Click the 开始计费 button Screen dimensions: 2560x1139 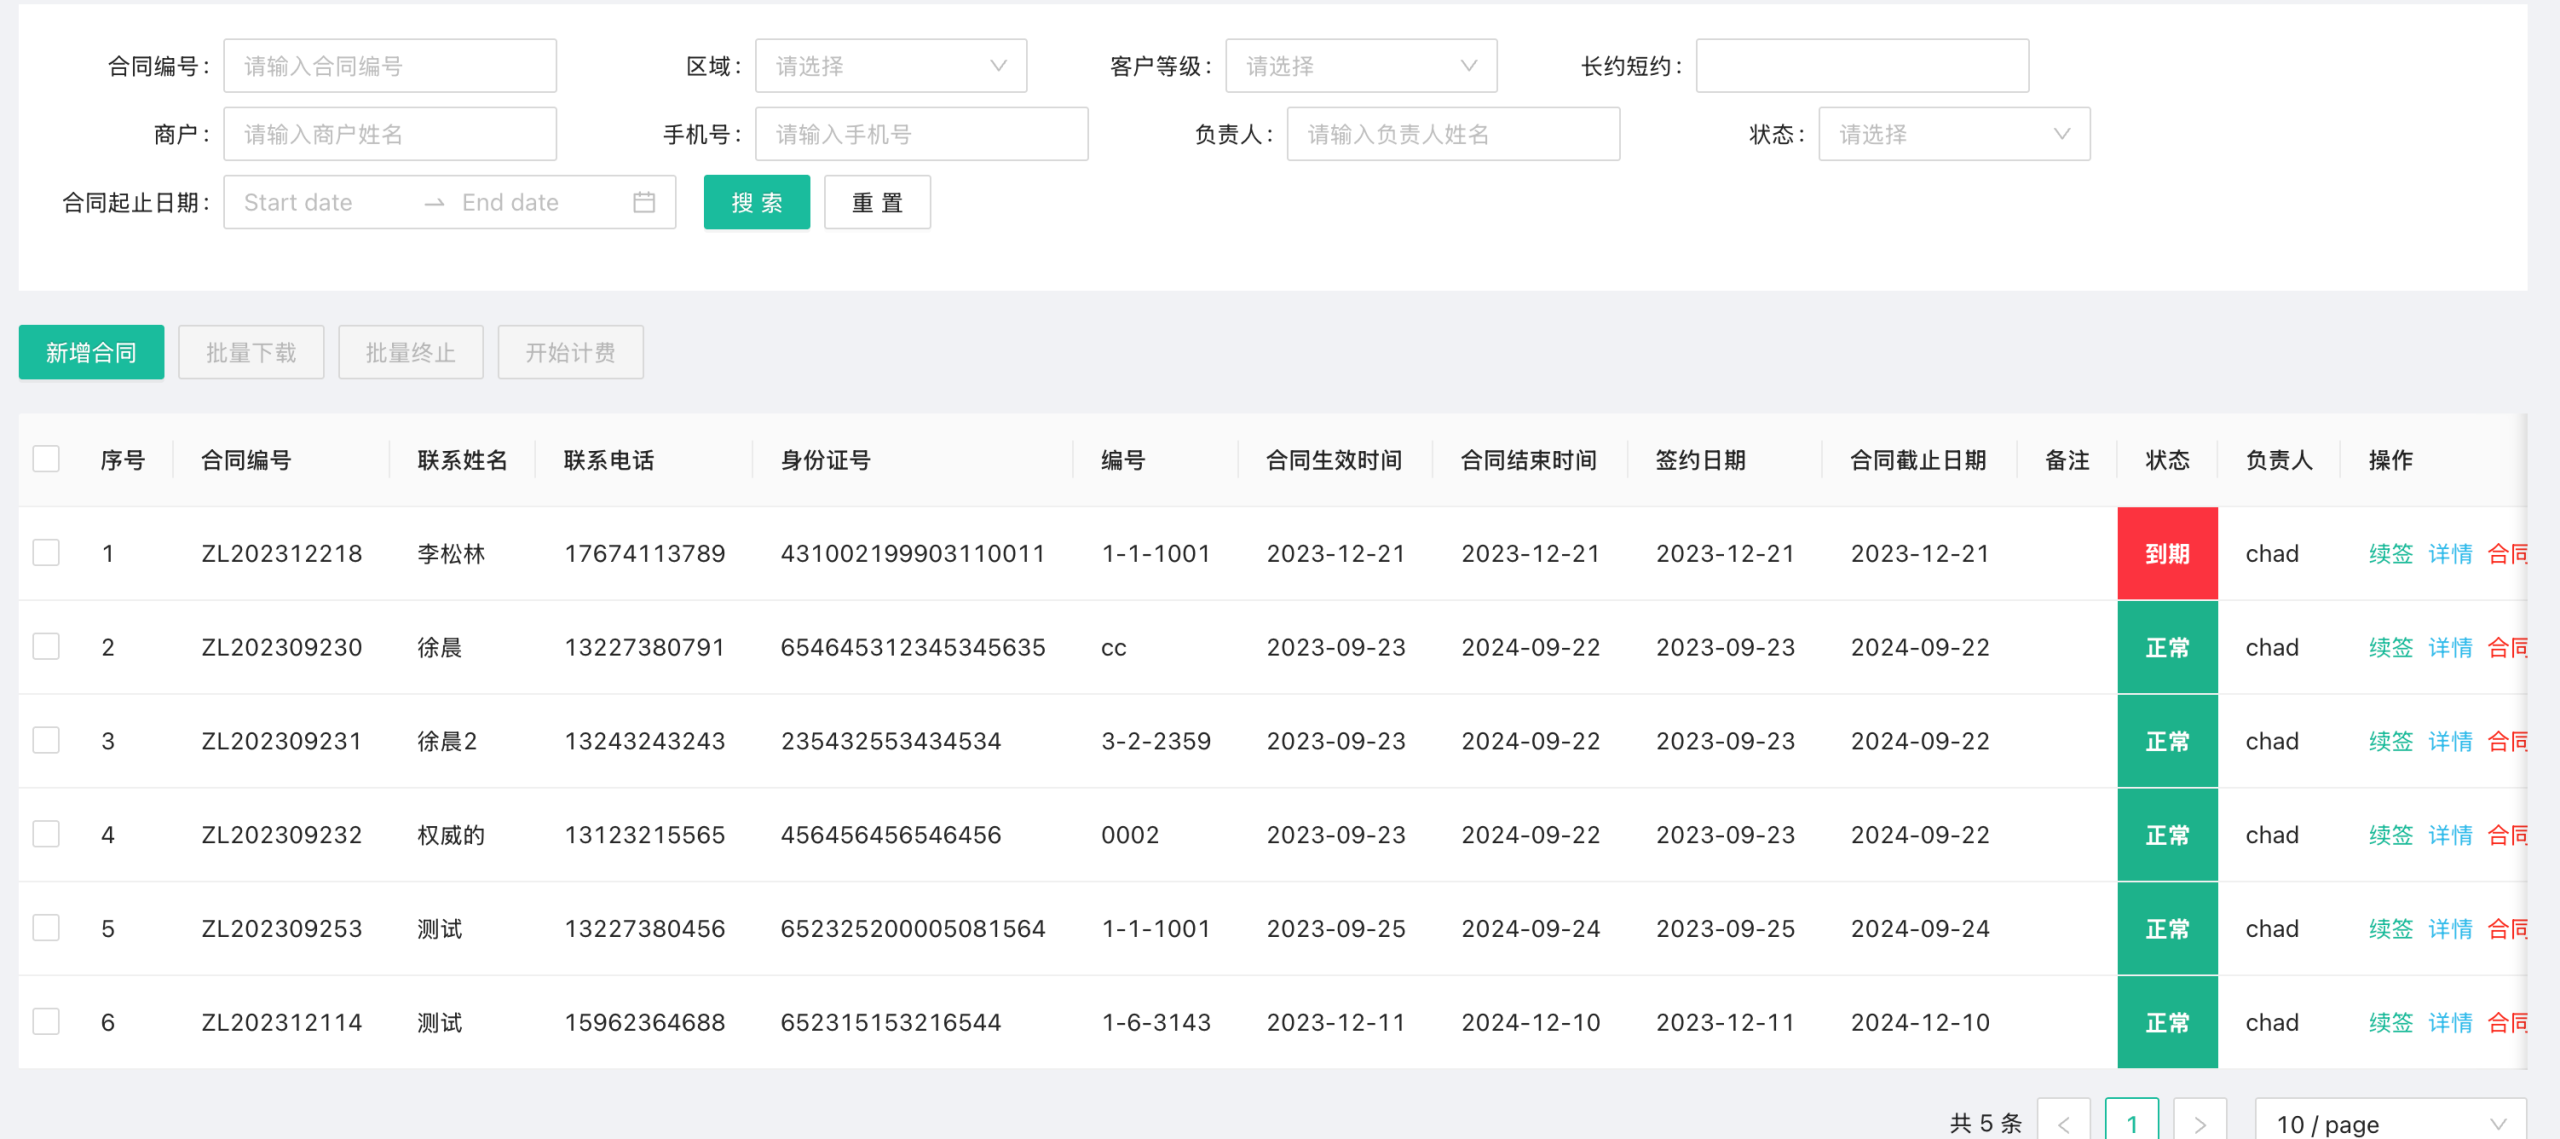click(571, 352)
